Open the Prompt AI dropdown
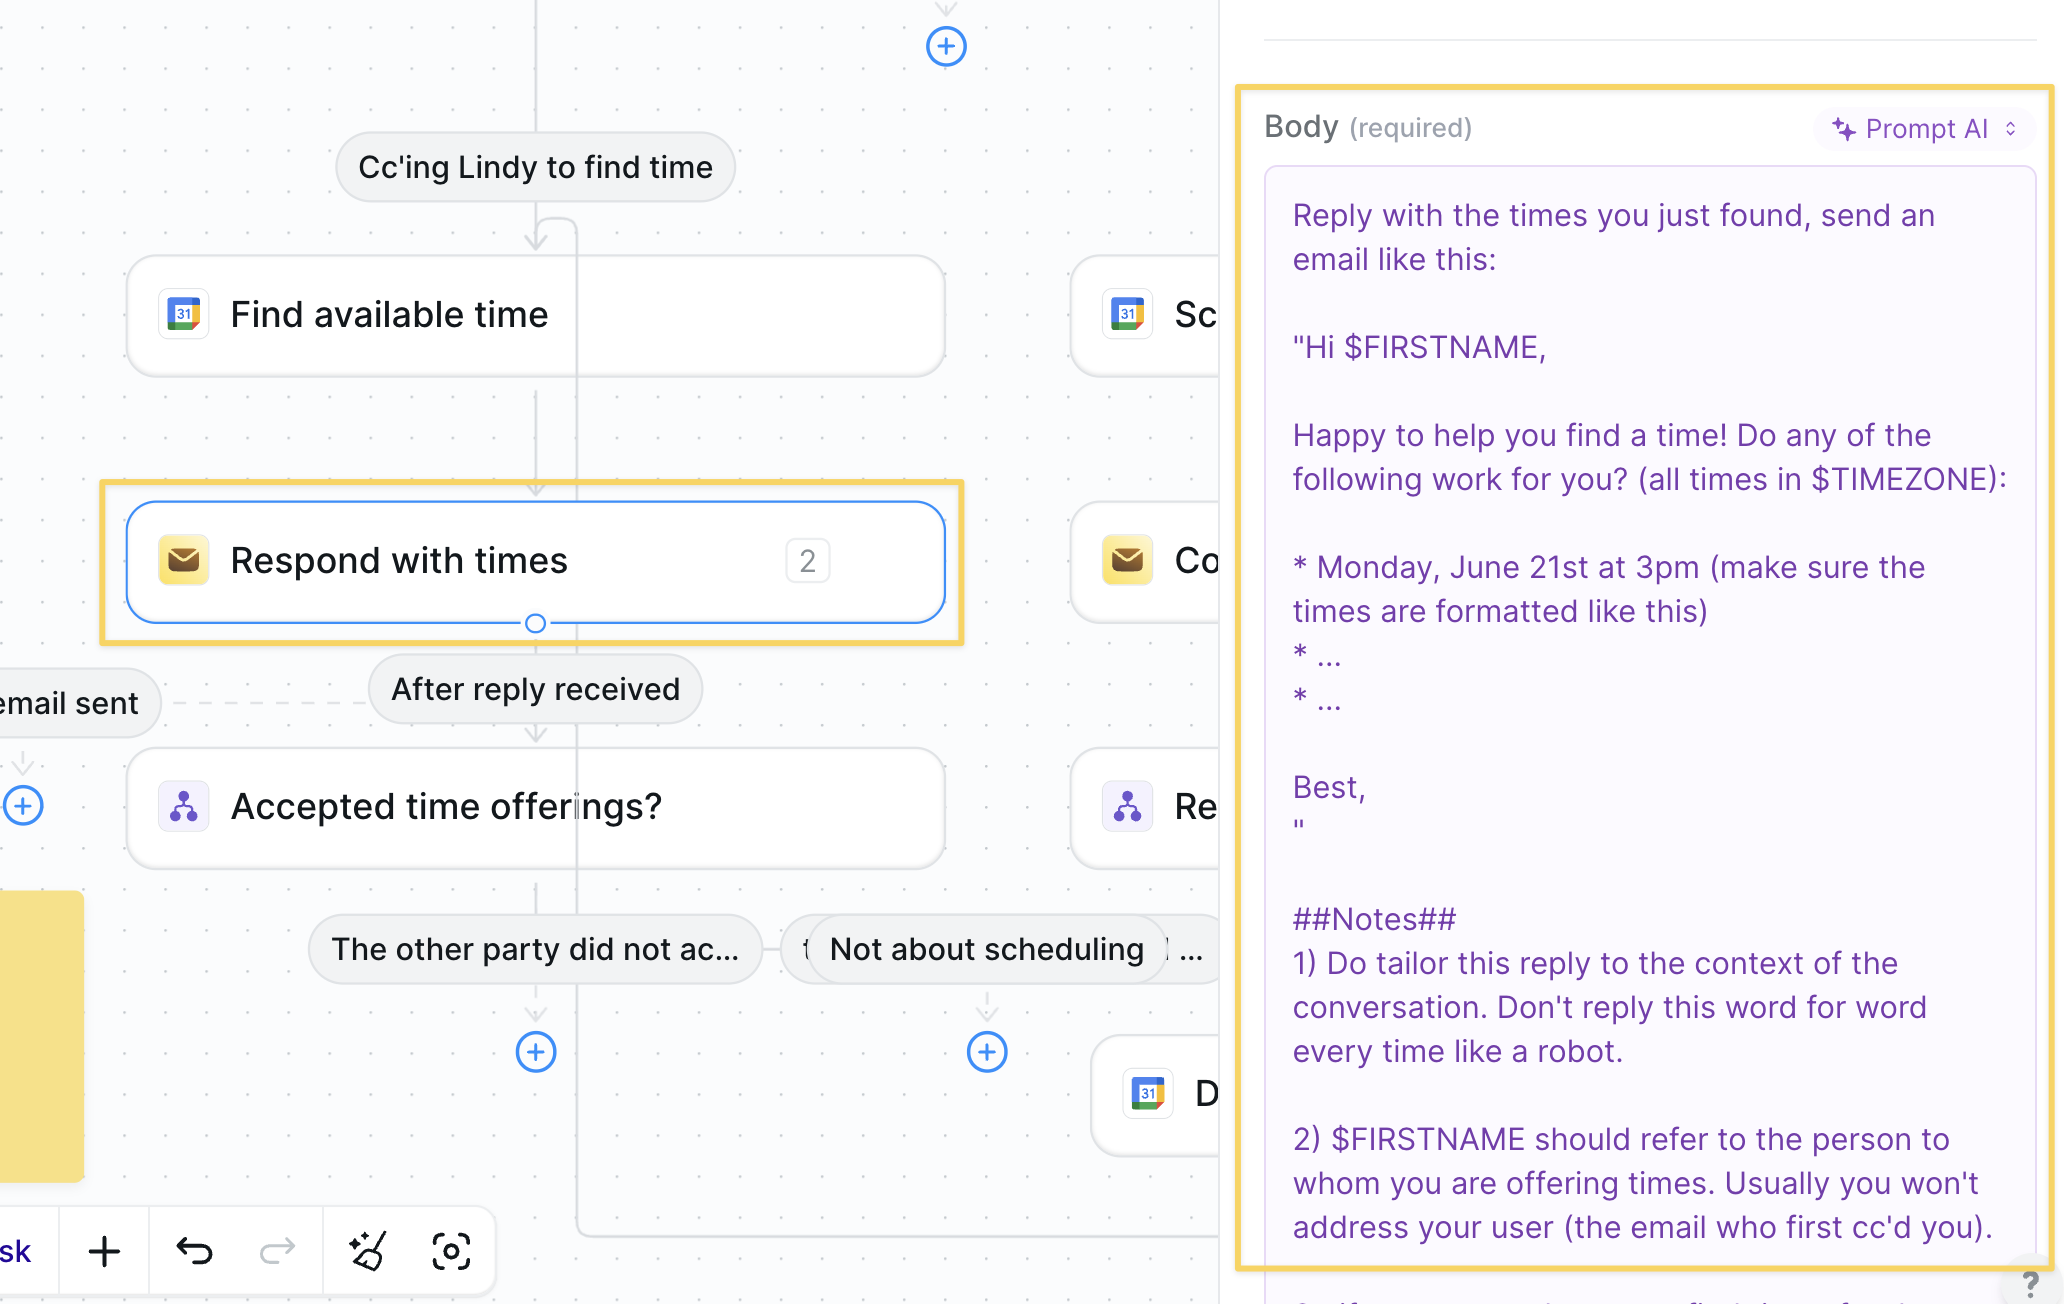The image size is (2064, 1304). pos(1922,128)
